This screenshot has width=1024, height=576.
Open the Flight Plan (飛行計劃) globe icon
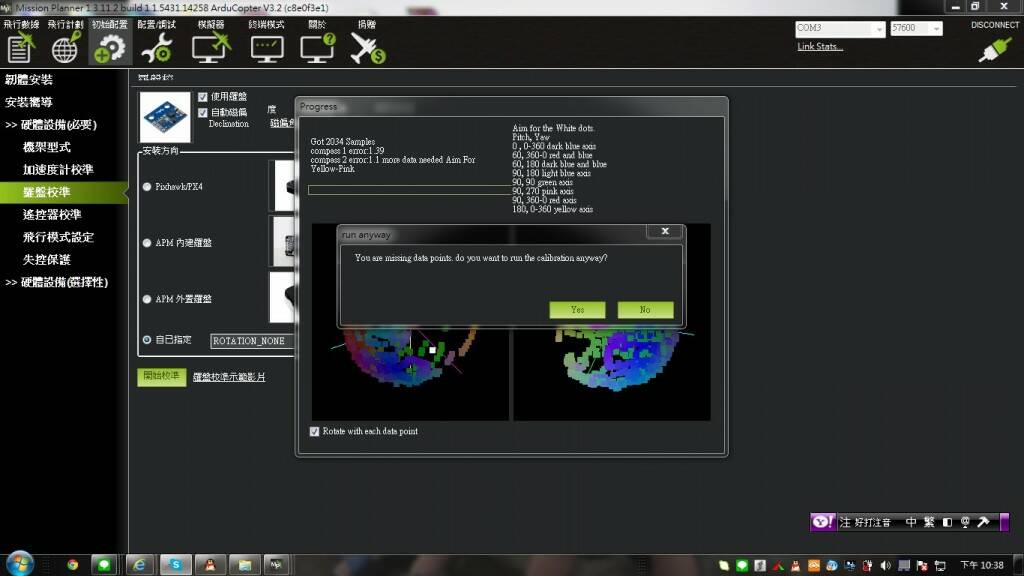65,48
